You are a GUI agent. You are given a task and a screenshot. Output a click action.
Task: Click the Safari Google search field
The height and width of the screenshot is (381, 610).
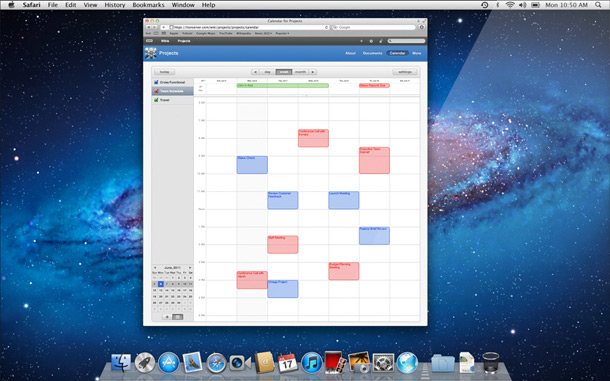pos(373,27)
